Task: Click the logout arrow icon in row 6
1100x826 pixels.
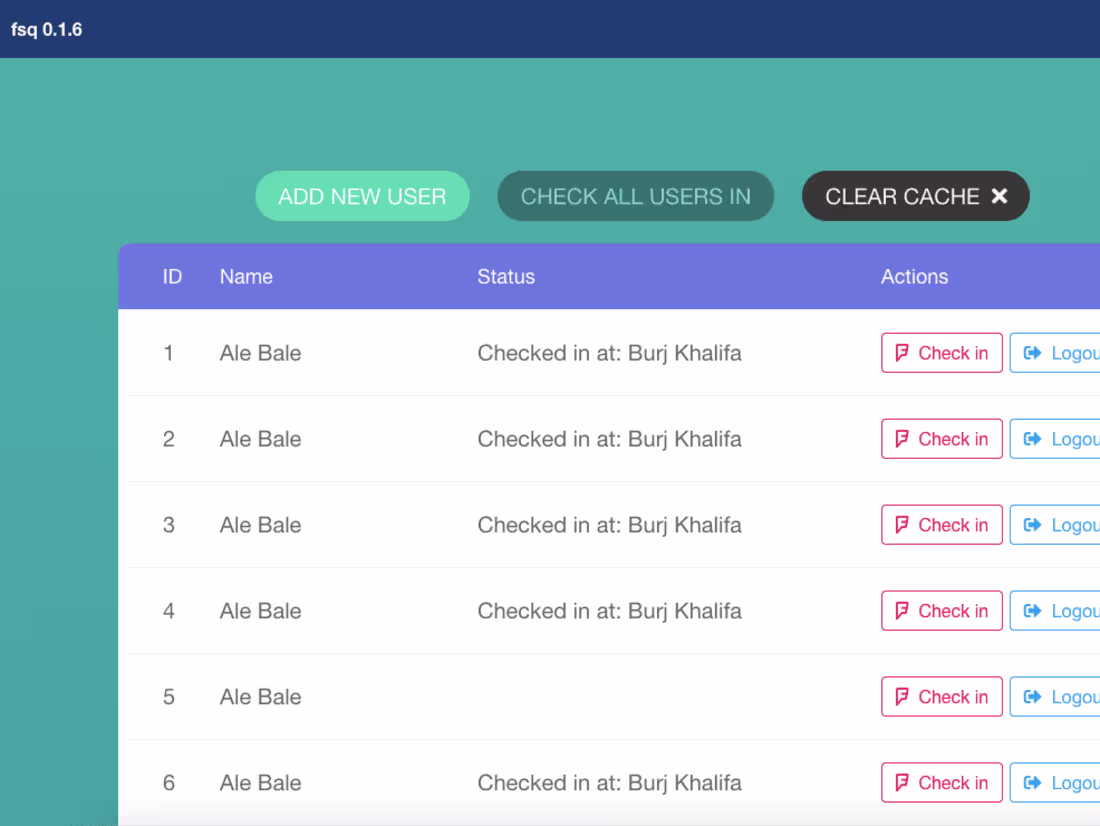Action: coord(1030,783)
